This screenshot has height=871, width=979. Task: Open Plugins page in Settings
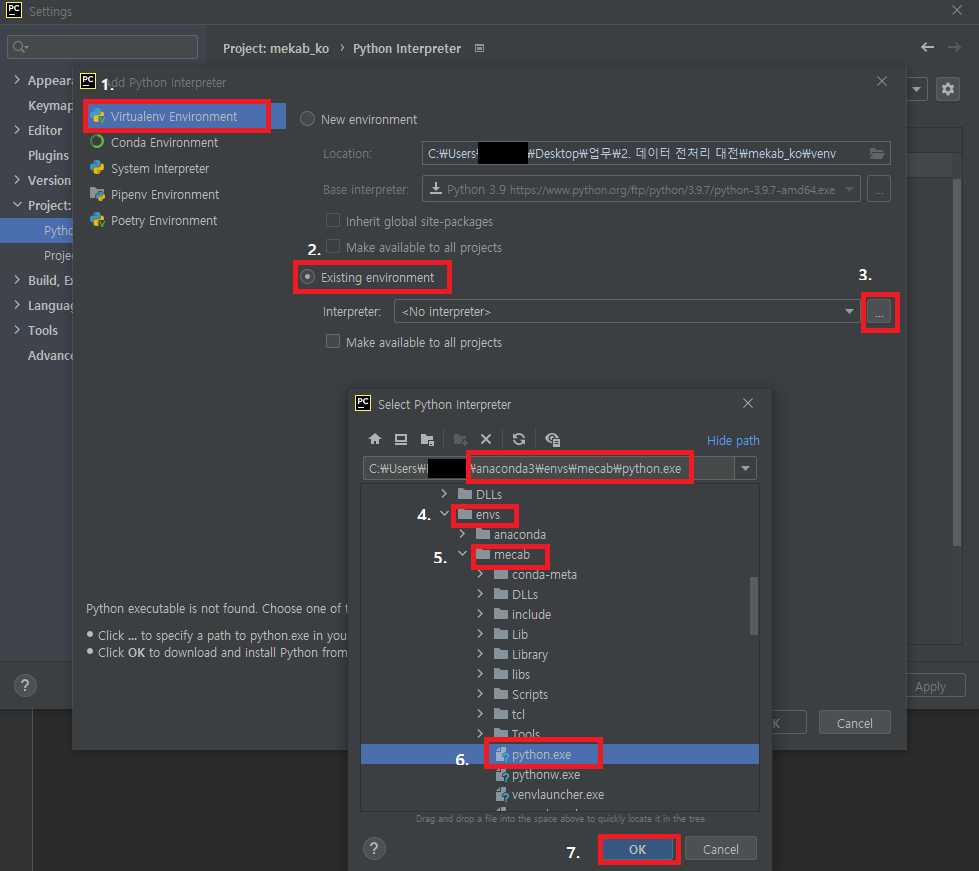(48, 155)
